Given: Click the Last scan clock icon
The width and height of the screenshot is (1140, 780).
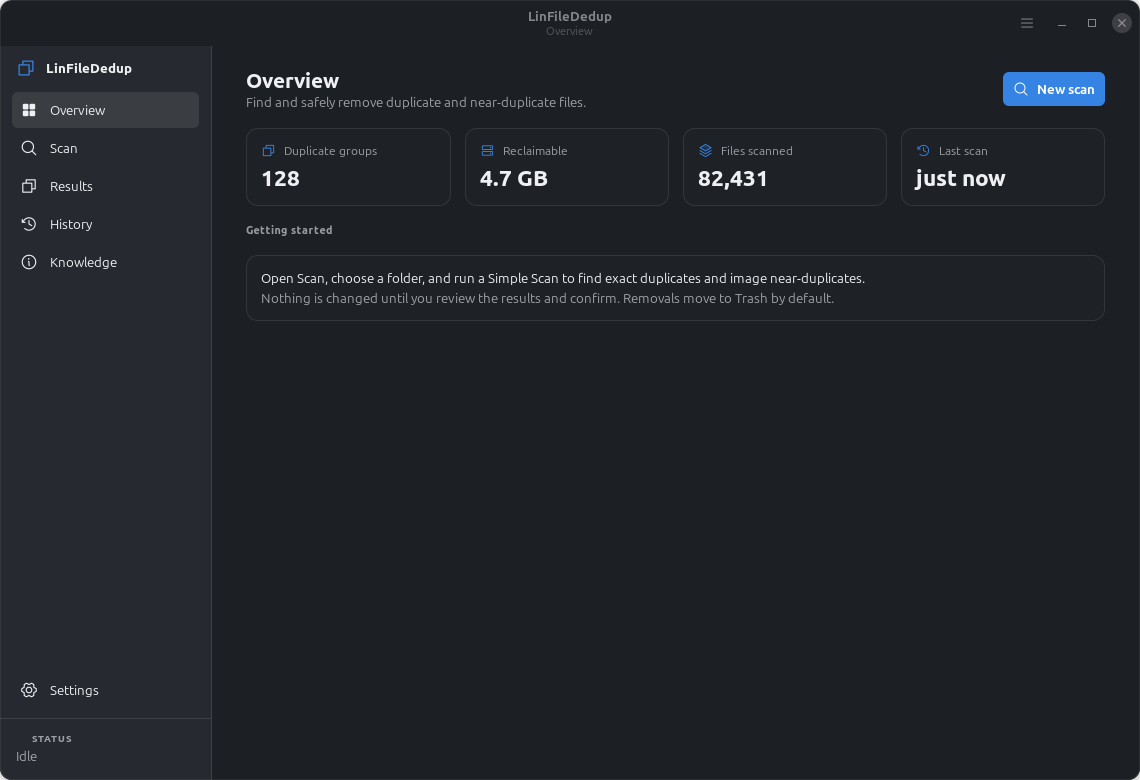Looking at the screenshot, I should coord(923,150).
